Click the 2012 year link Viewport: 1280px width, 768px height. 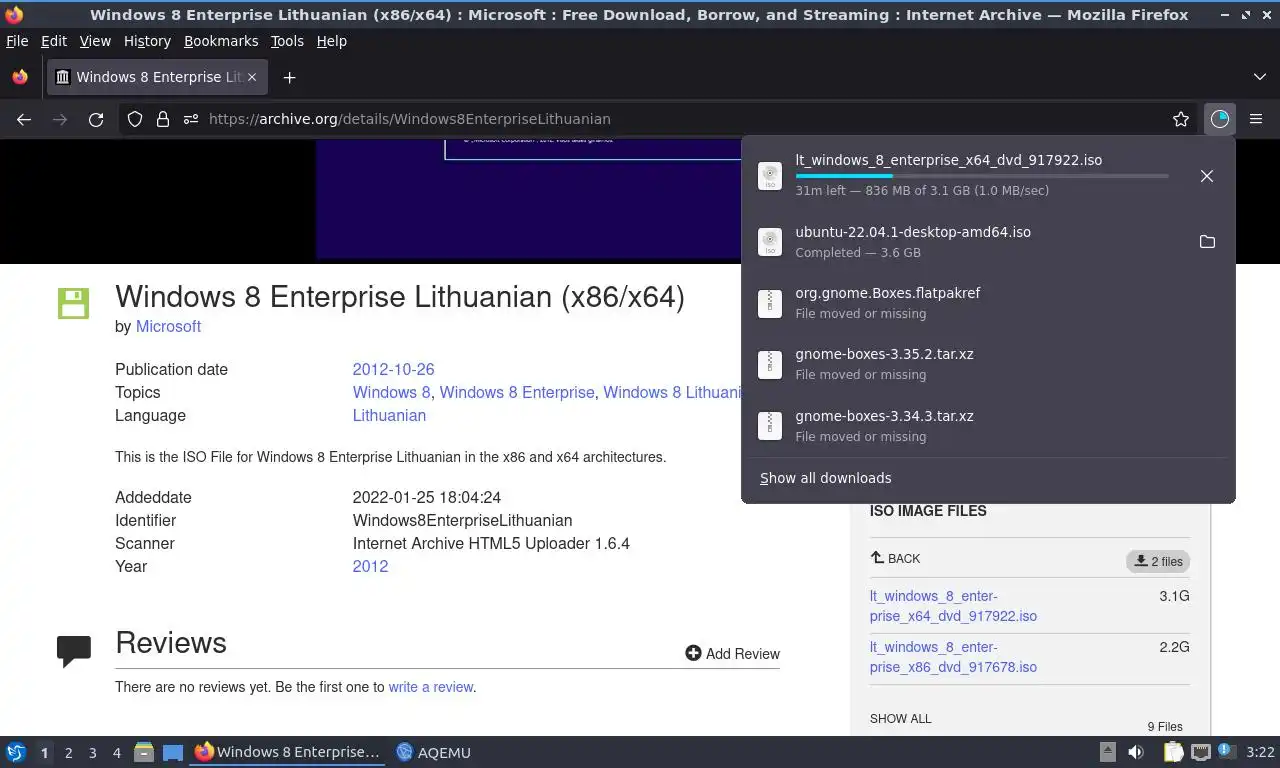(370, 566)
